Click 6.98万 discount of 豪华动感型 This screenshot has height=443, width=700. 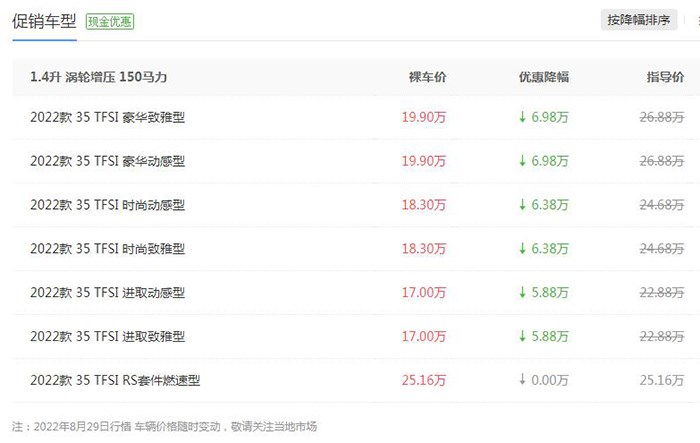click(550, 161)
